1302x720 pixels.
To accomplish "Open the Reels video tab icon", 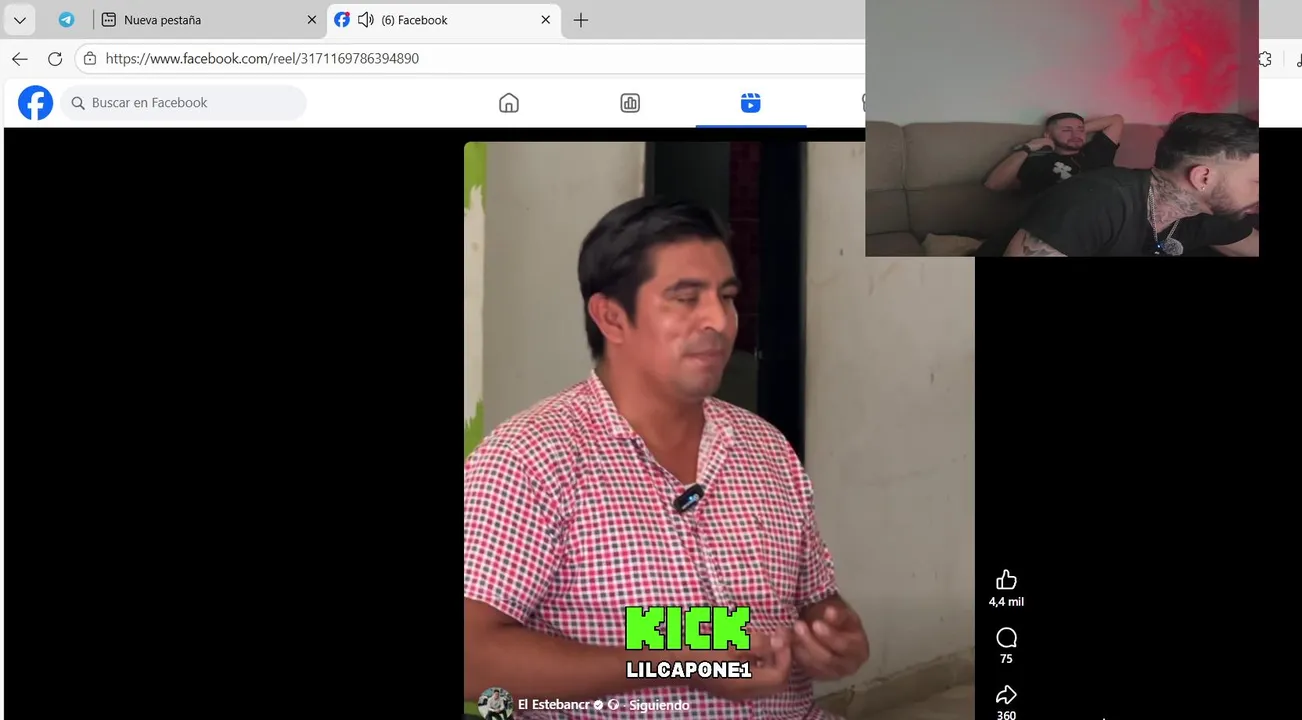I will click(x=751, y=103).
